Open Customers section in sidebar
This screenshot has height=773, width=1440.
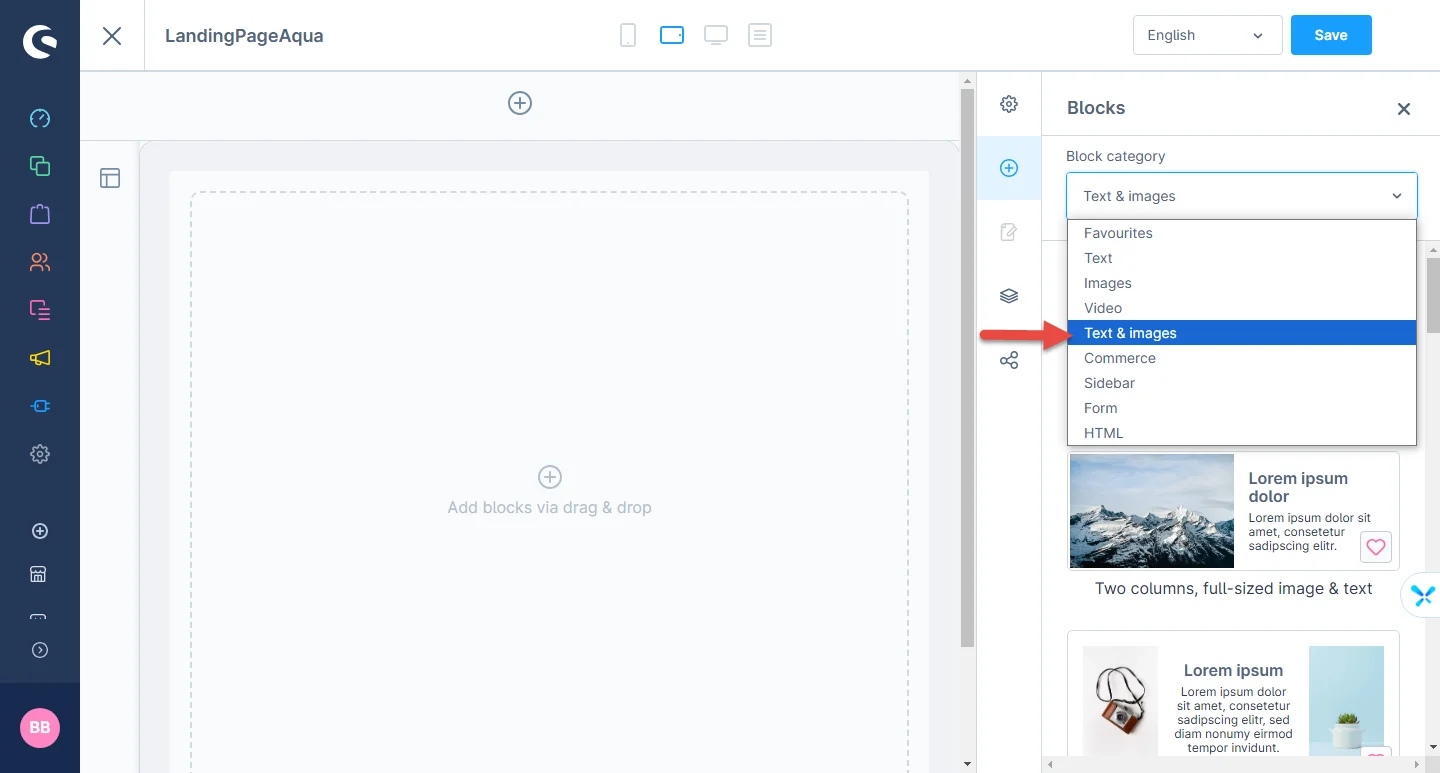[40, 262]
